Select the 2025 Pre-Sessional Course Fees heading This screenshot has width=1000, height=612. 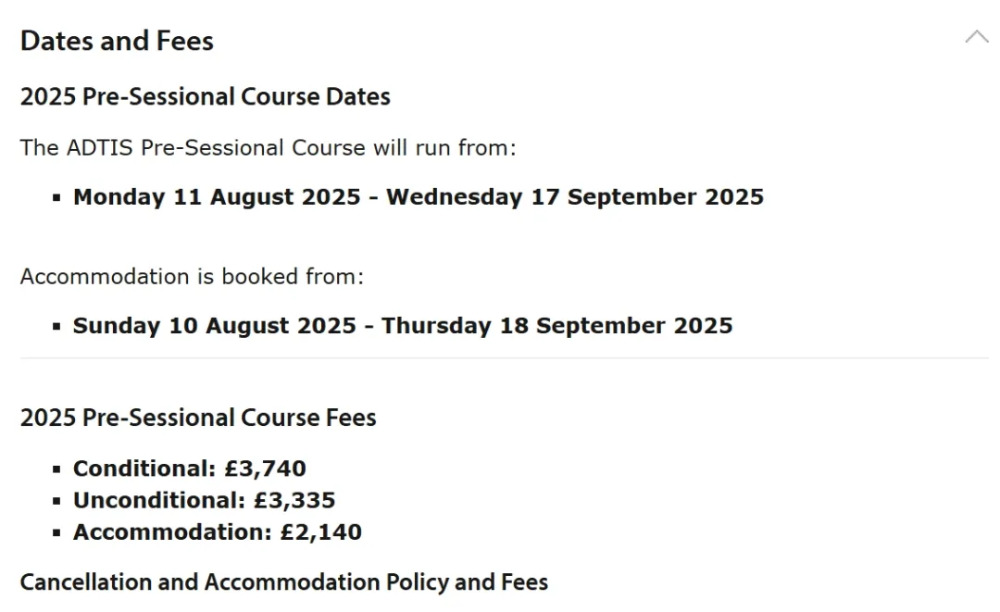(x=198, y=418)
